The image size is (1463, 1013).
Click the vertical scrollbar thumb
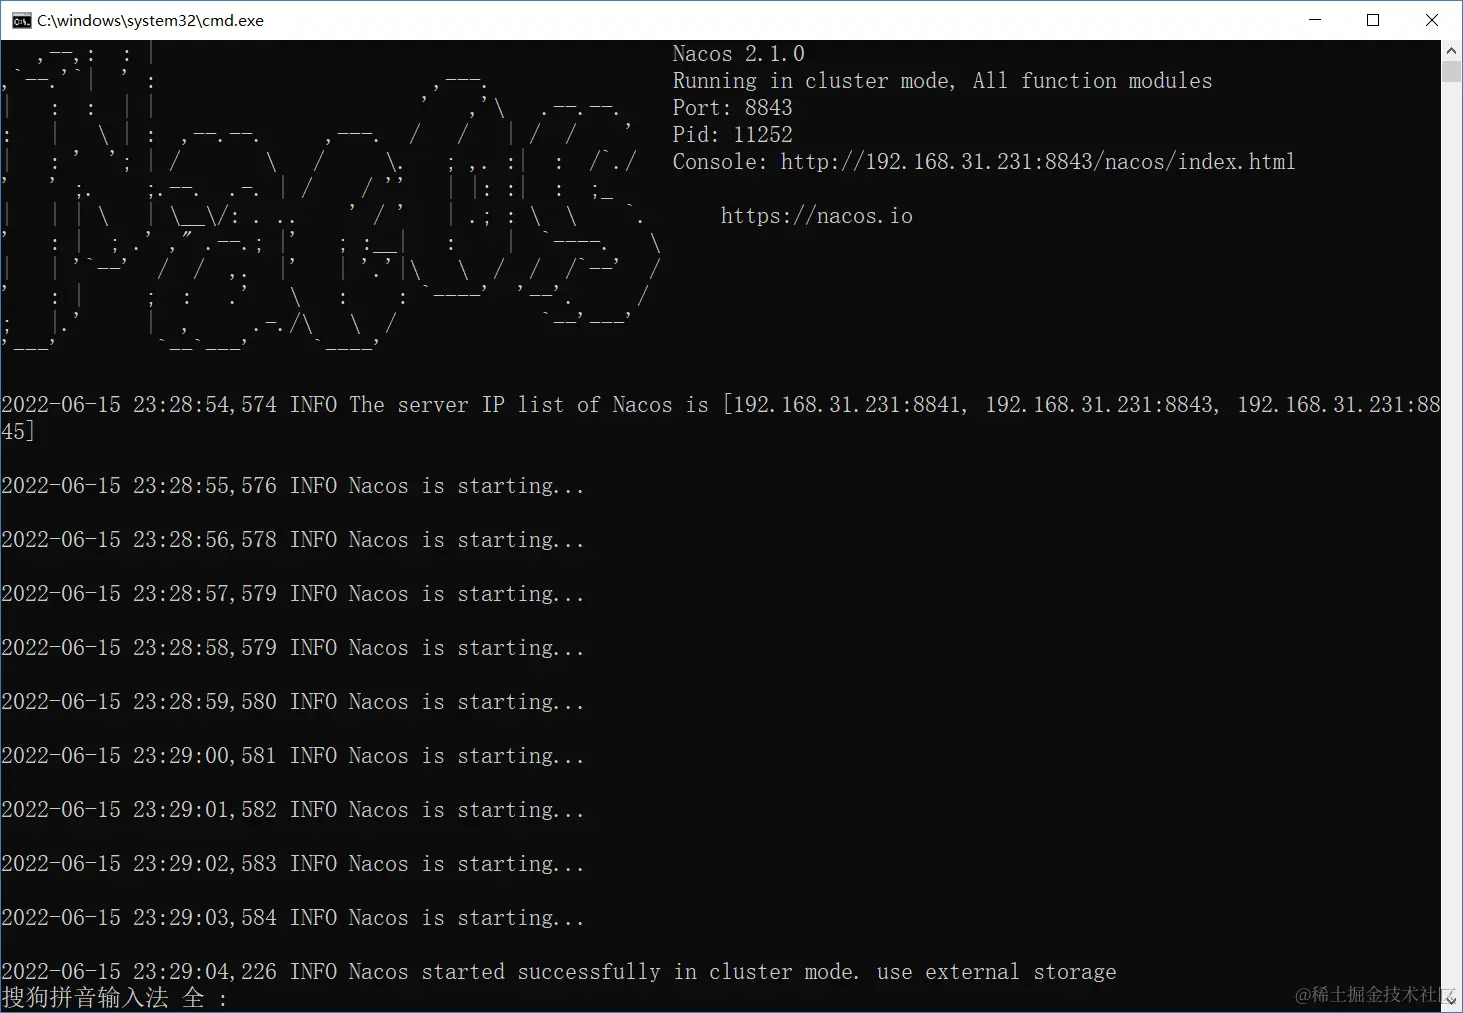[x=1451, y=71]
